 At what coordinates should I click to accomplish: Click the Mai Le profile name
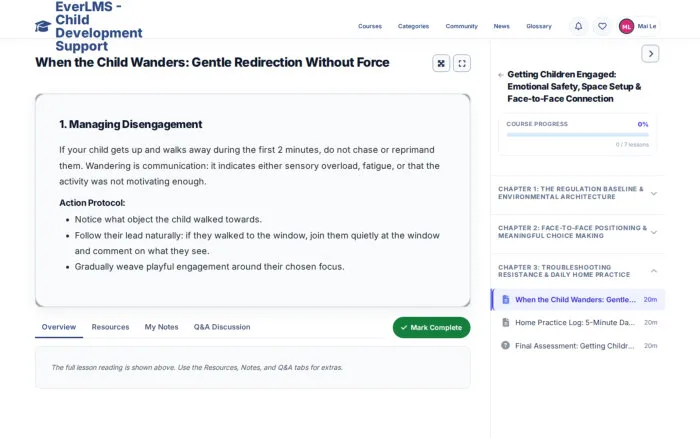point(647,26)
